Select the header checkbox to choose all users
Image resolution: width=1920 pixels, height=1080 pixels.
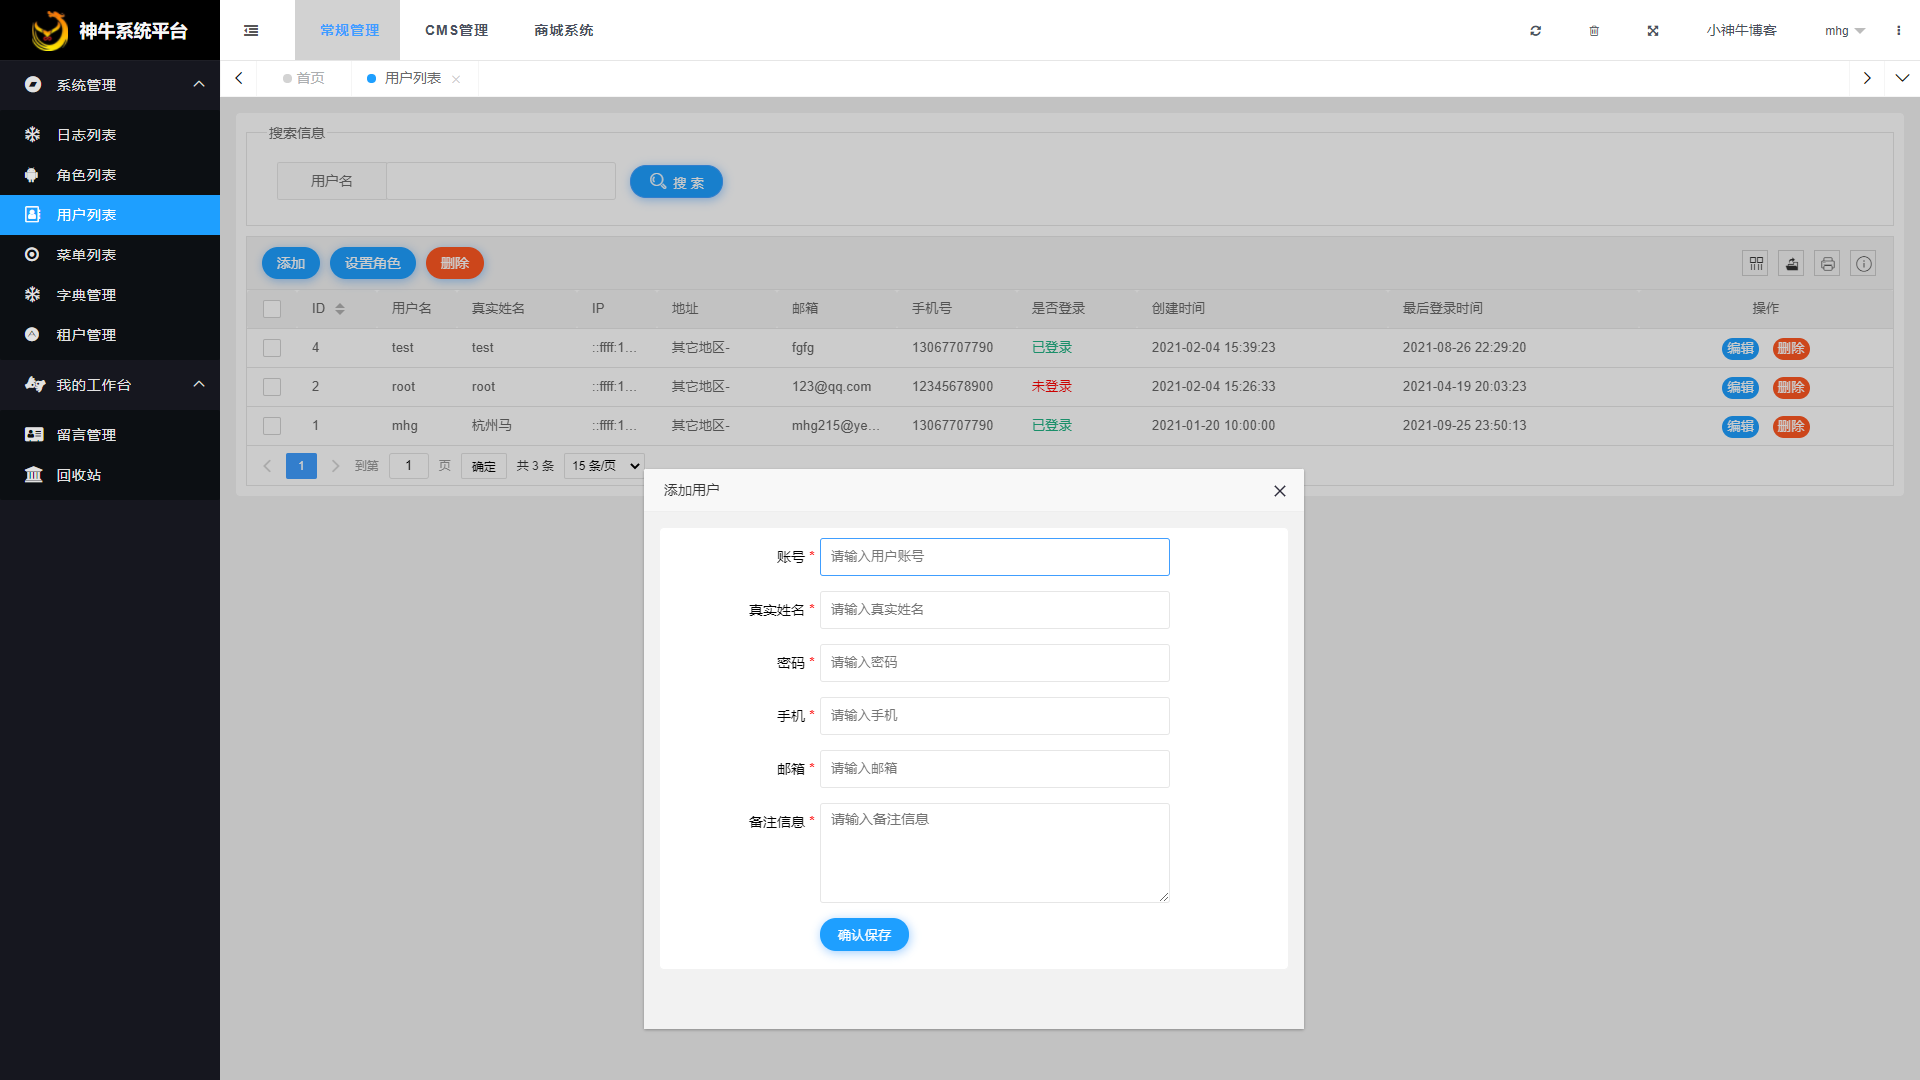click(x=271, y=308)
